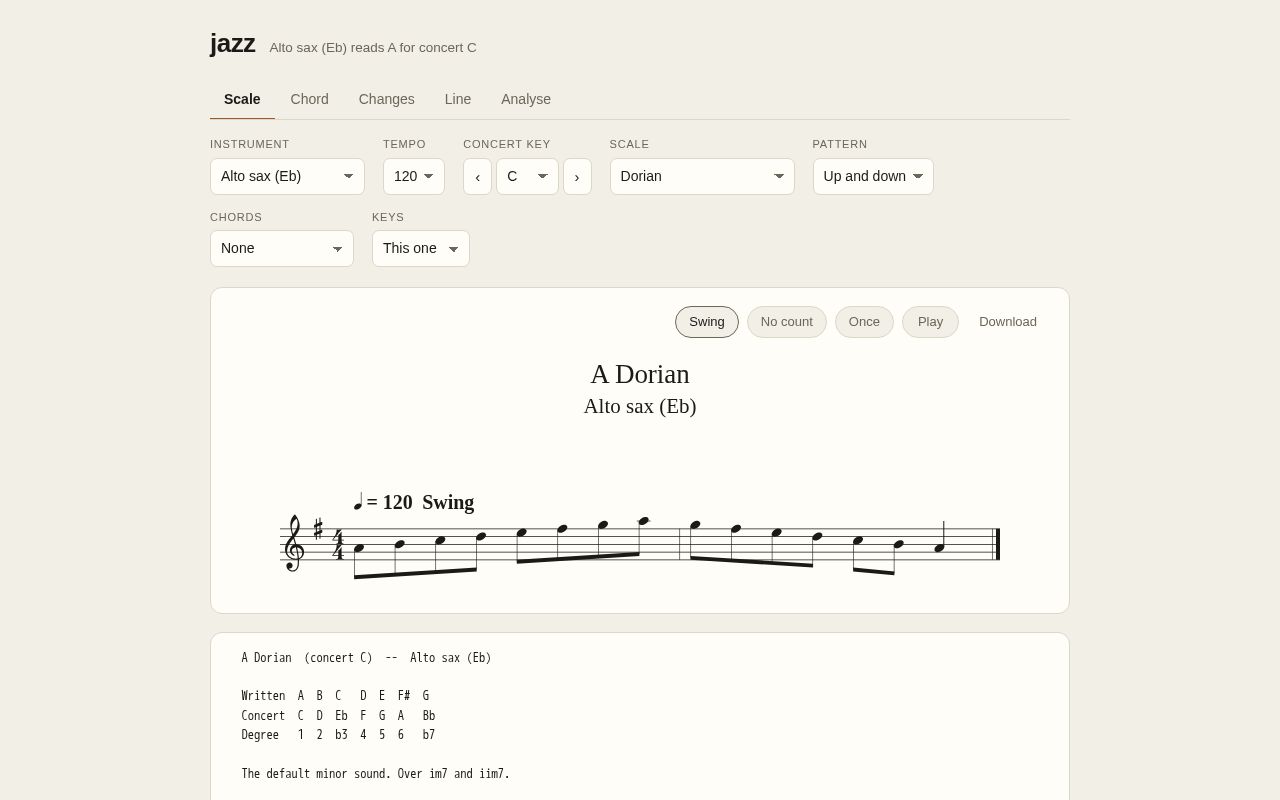Viewport: 1280px width, 800px height.
Task: Switch to the Changes tab
Action: [387, 99]
